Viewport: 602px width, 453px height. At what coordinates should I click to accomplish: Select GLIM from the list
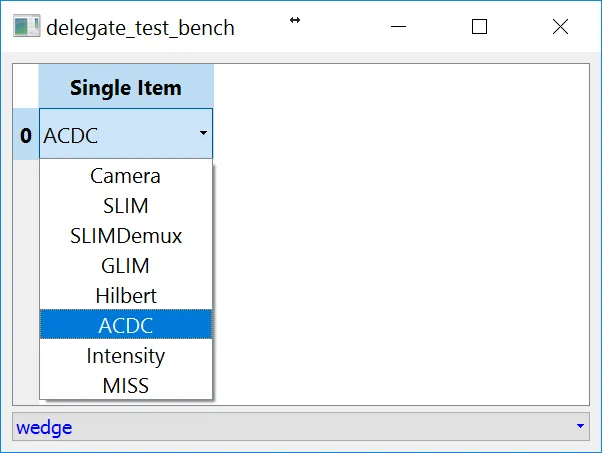126,266
